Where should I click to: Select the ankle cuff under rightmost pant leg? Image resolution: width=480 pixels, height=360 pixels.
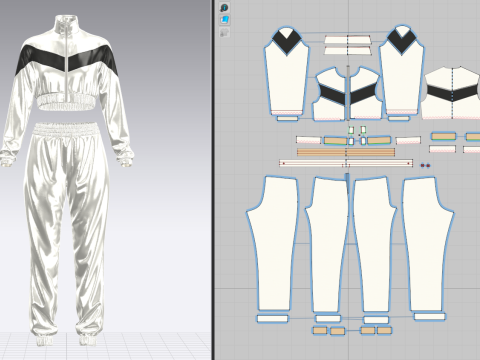pos(429,316)
